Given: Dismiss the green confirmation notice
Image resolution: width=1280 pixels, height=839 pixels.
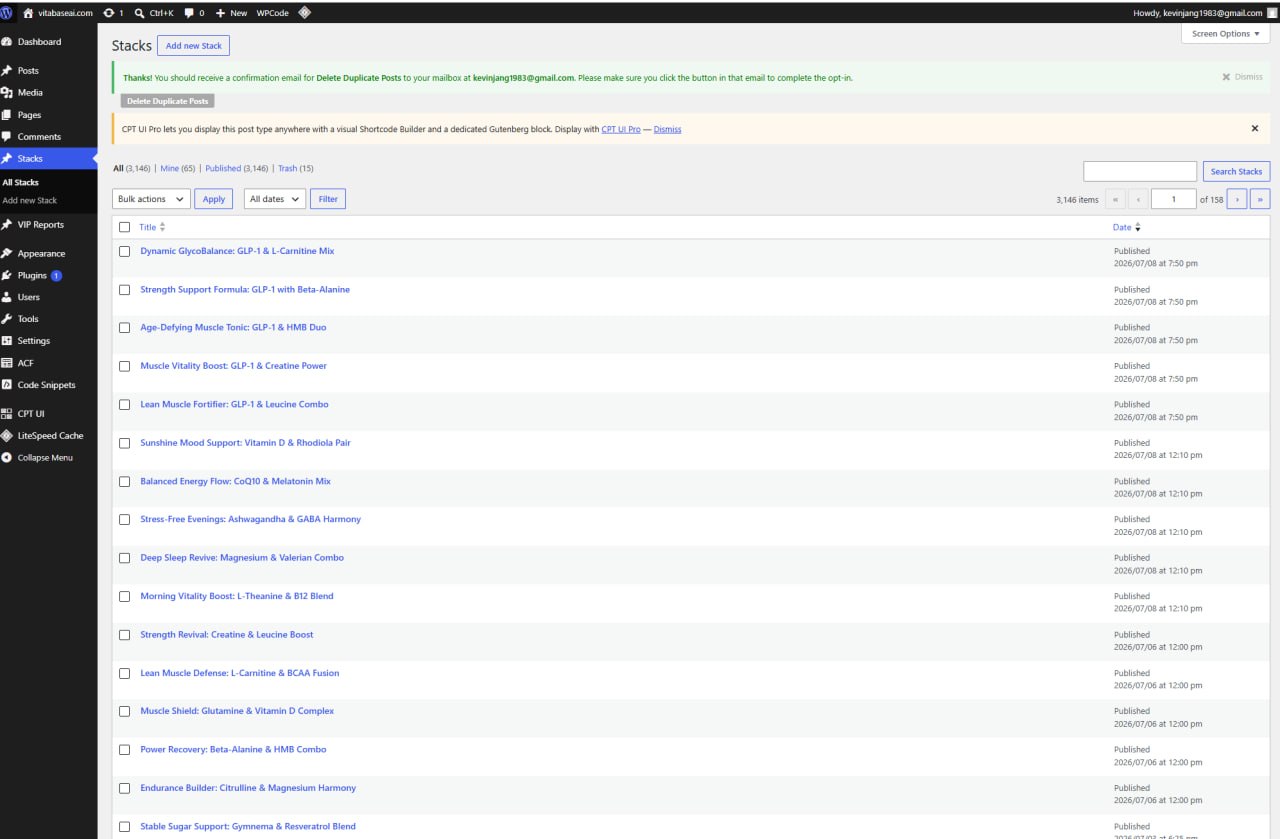Looking at the screenshot, I should (x=1243, y=77).
